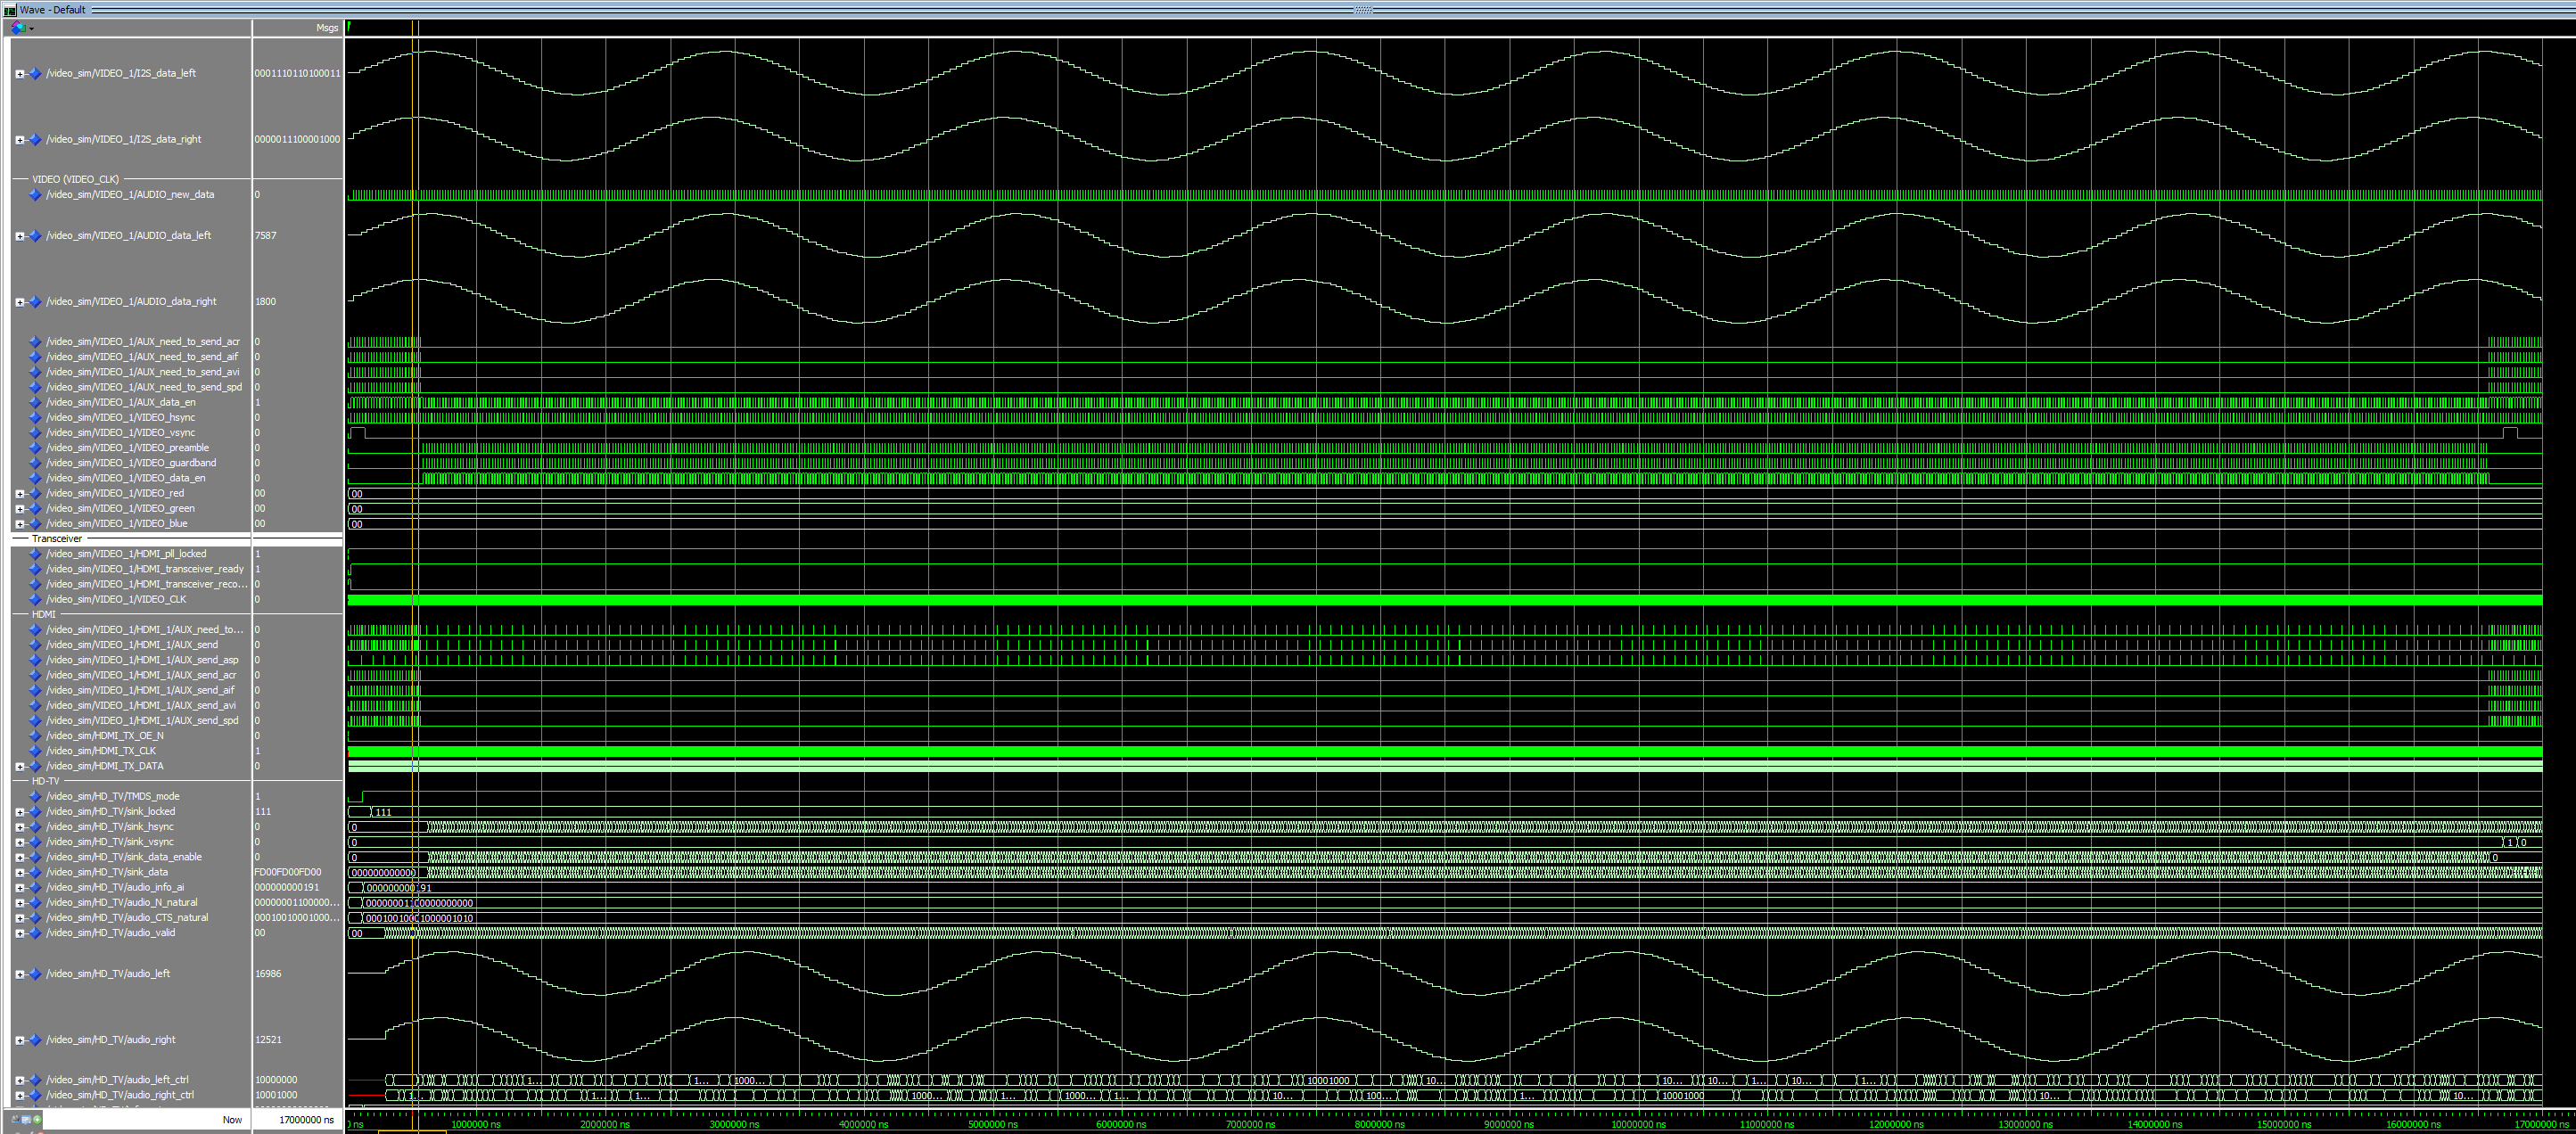Click the signal name format icon
The width and height of the screenshot is (2576, 1134).
(x=18, y=28)
